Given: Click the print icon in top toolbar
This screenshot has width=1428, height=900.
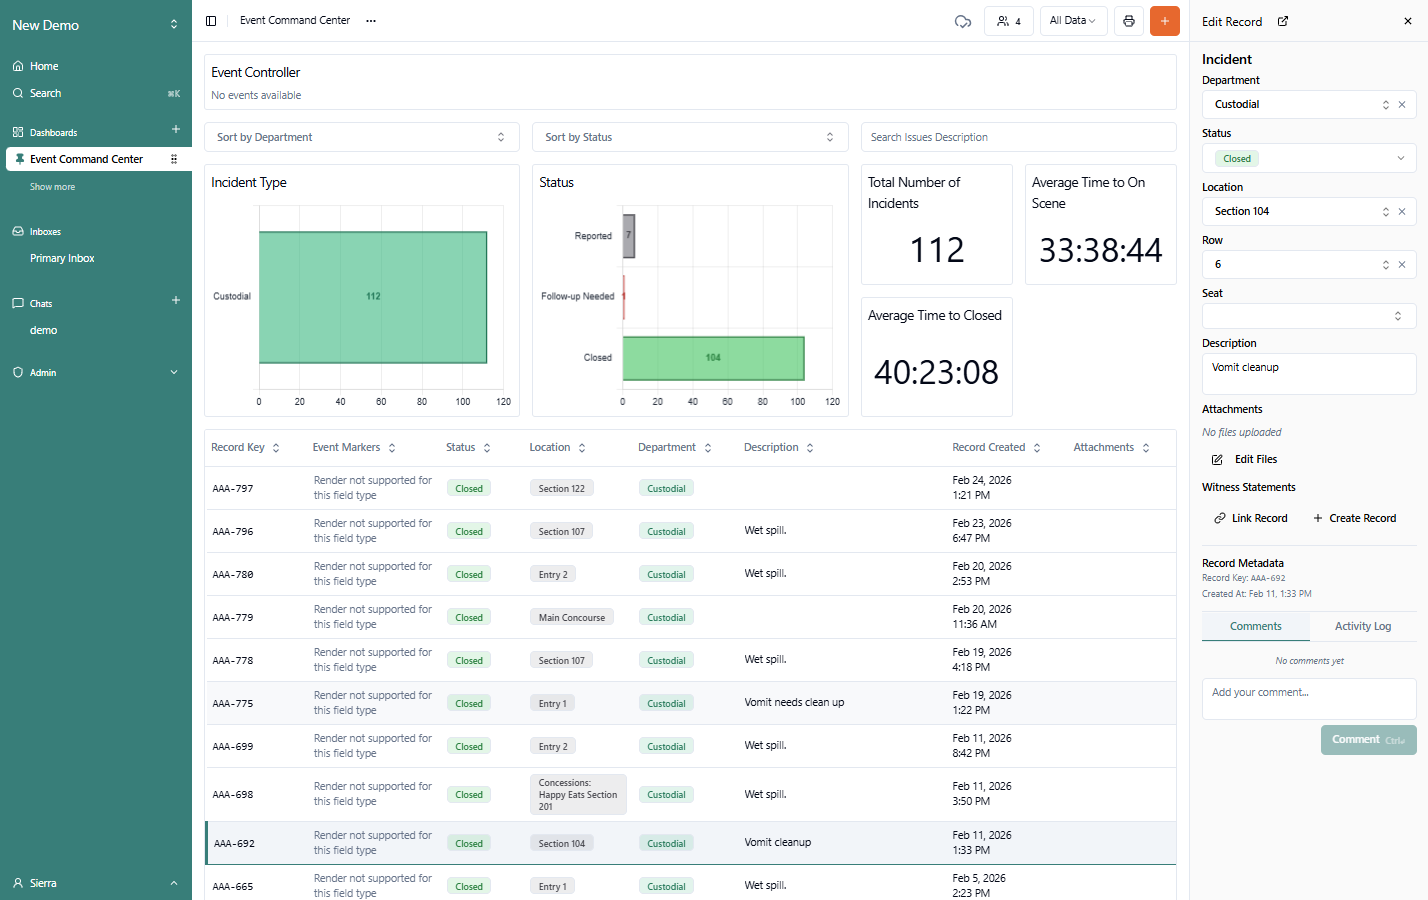Looking at the screenshot, I should pyautogui.click(x=1129, y=21).
